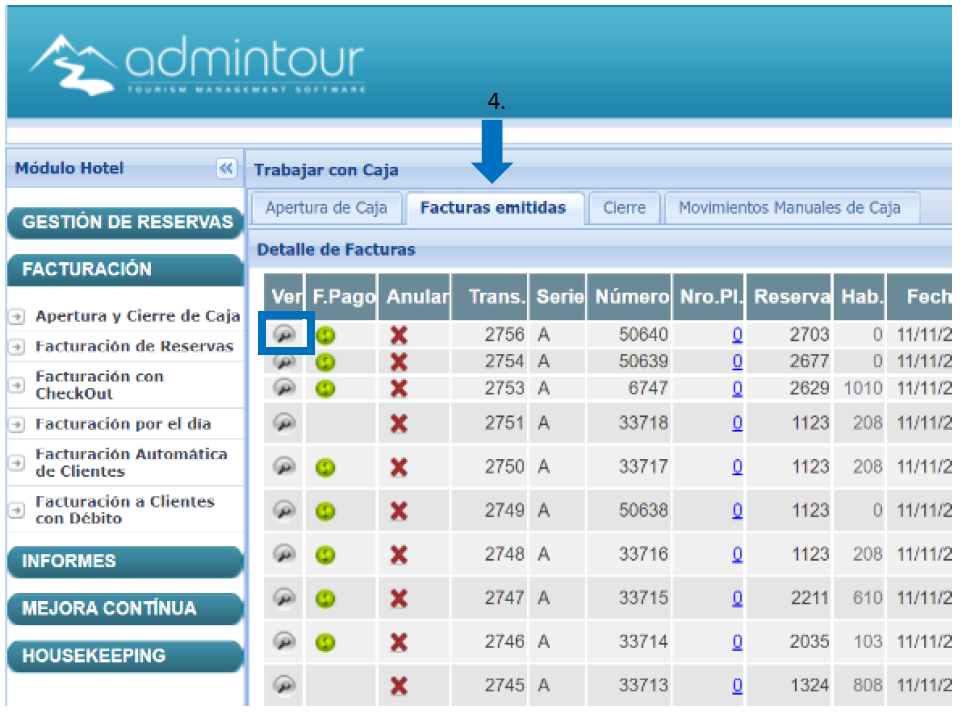Switch to the Apertura de Caja tab

tap(326, 208)
